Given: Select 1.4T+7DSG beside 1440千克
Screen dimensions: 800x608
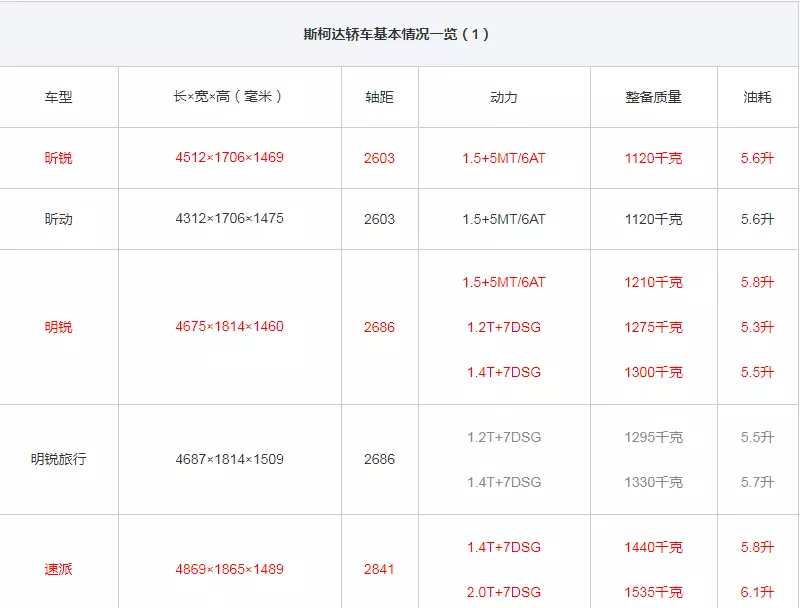Looking at the screenshot, I should click(x=504, y=547).
